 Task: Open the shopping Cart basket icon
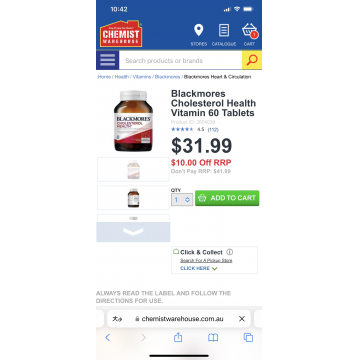pyautogui.click(x=250, y=31)
